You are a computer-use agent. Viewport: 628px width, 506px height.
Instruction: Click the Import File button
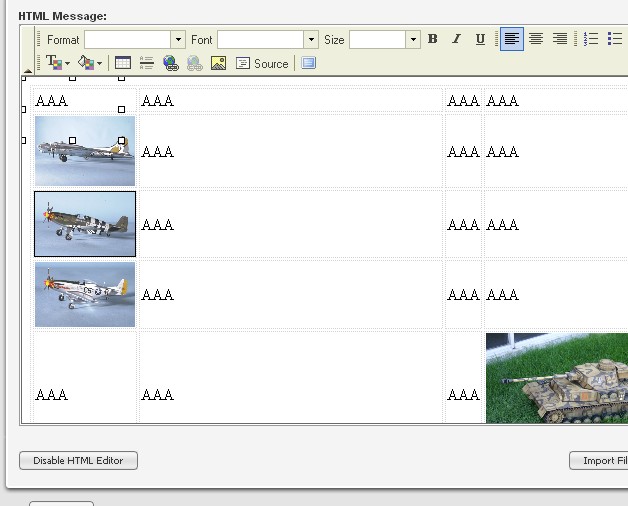click(599, 461)
